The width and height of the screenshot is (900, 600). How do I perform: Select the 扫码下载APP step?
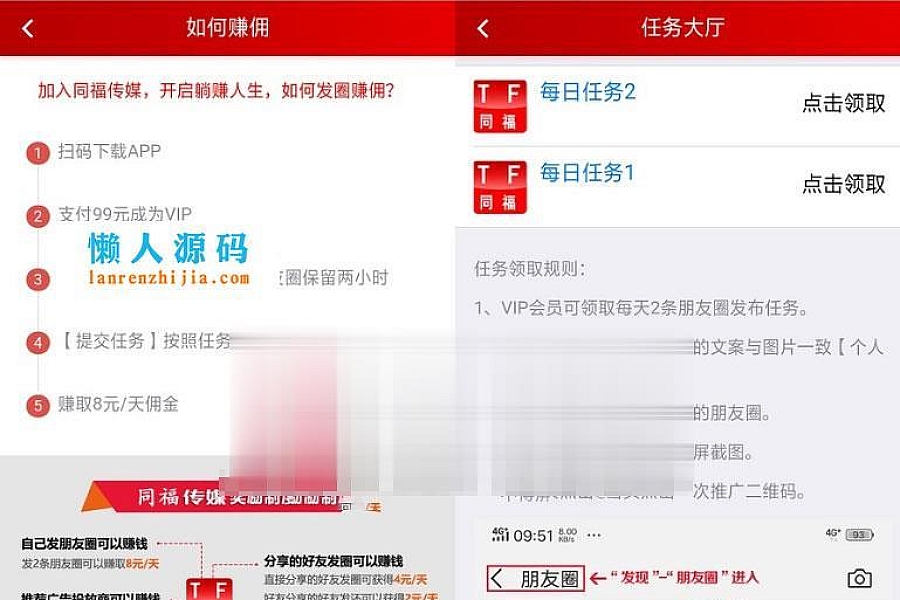pos(109,152)
